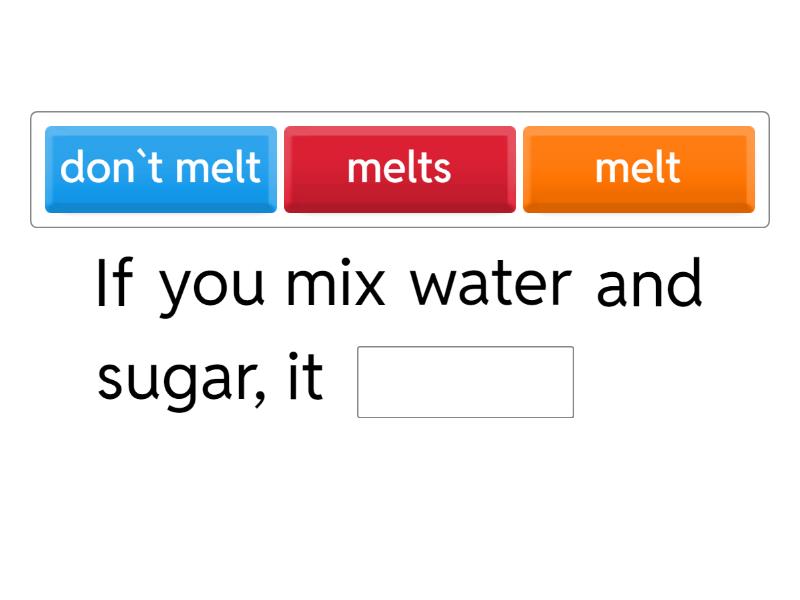This screenshot has height=600, width=800.
Task: Select the blue "don`t melt" tile
Action: [x=161, y=168]
